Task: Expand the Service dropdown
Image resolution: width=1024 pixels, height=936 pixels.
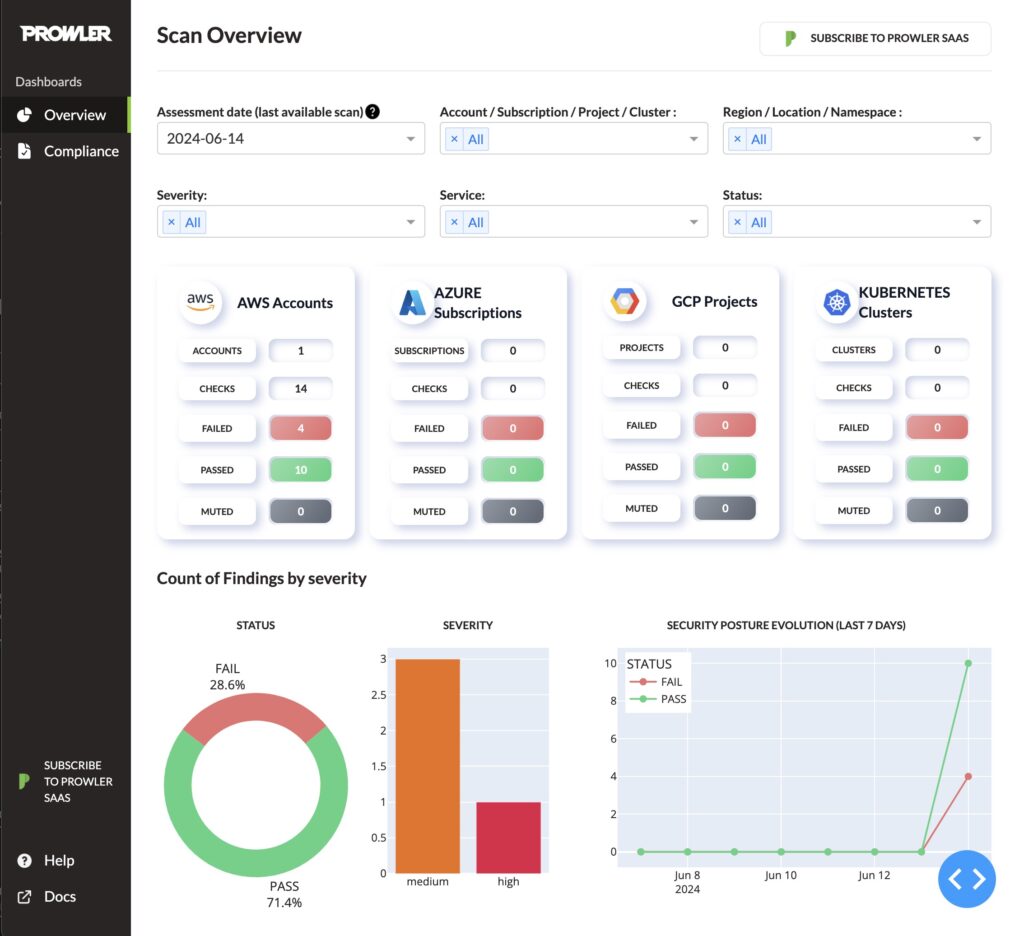Action: (694, 222)
